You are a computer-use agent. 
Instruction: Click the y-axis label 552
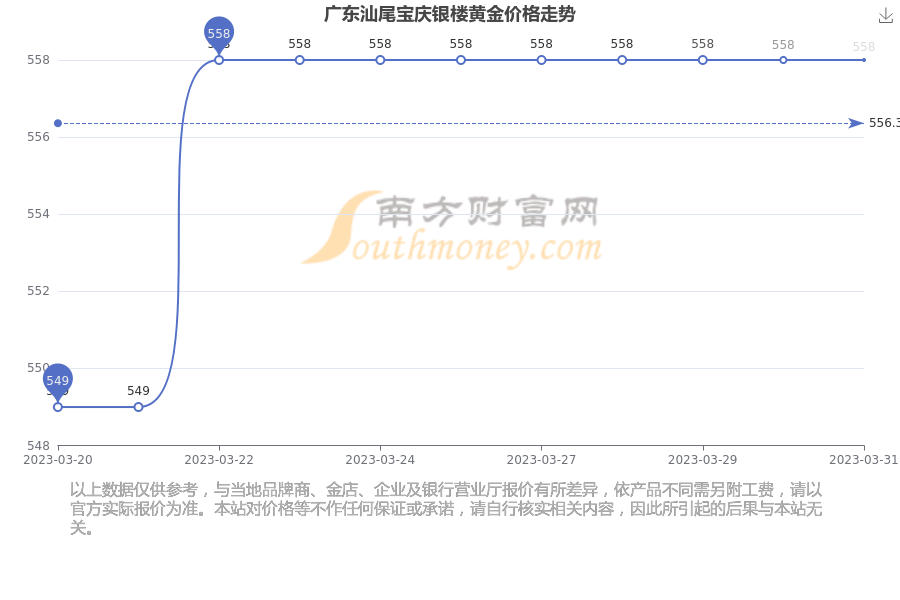click(38, 291)
